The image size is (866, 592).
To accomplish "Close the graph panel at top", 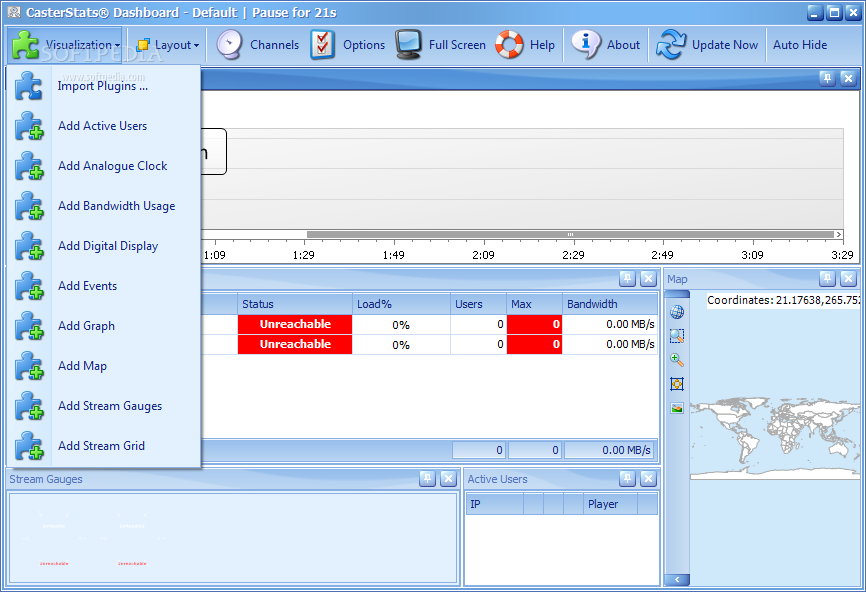I will pos(848,78).
